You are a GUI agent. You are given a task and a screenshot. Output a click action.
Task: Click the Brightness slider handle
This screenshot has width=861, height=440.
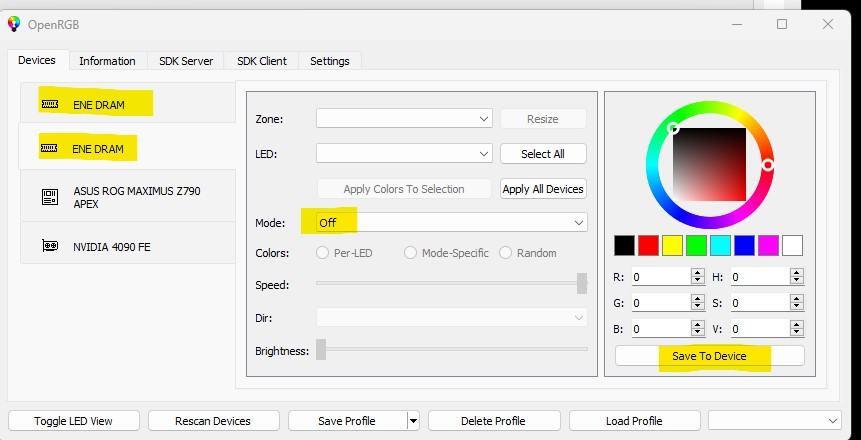click(x=321, y=349)
